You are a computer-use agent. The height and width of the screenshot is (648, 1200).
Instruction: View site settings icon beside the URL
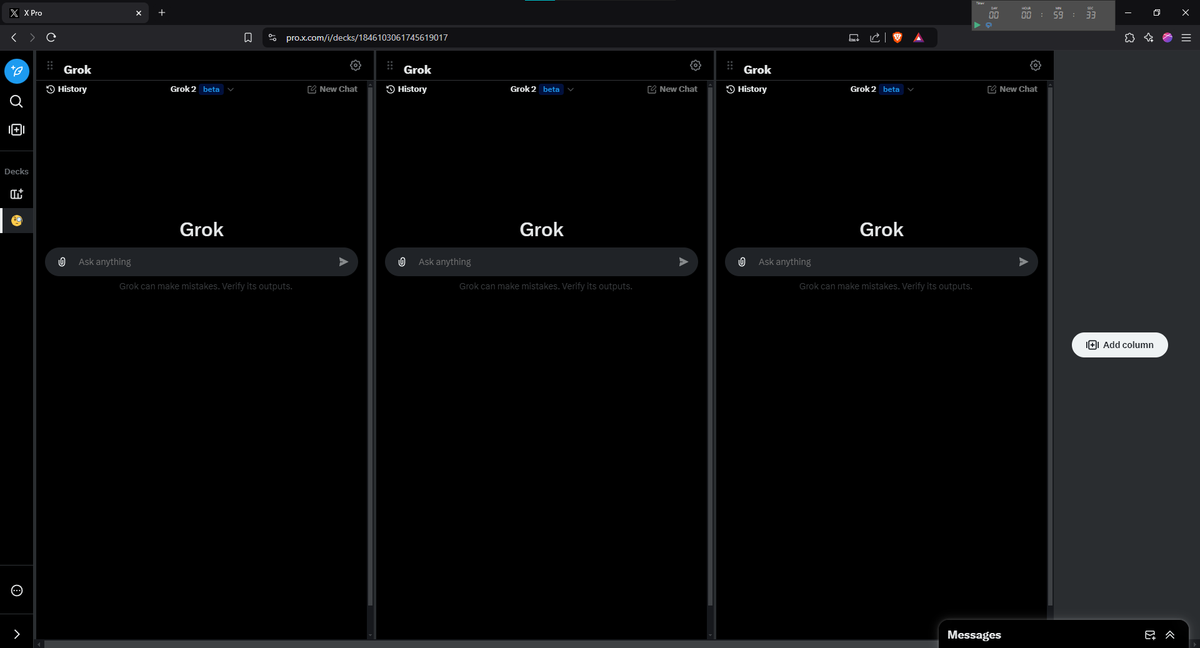pos(273,37)
